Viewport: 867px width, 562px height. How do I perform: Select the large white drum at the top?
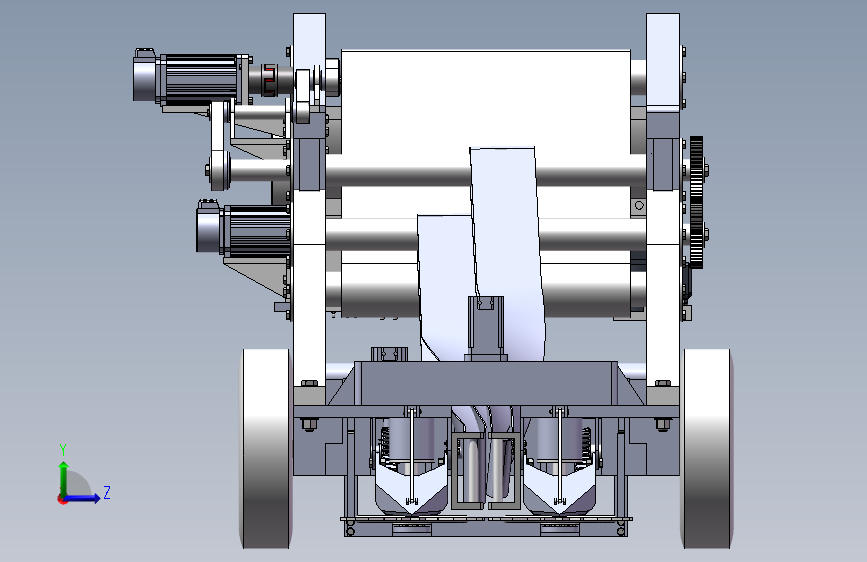pyautogui.click(x=485, y=102)
